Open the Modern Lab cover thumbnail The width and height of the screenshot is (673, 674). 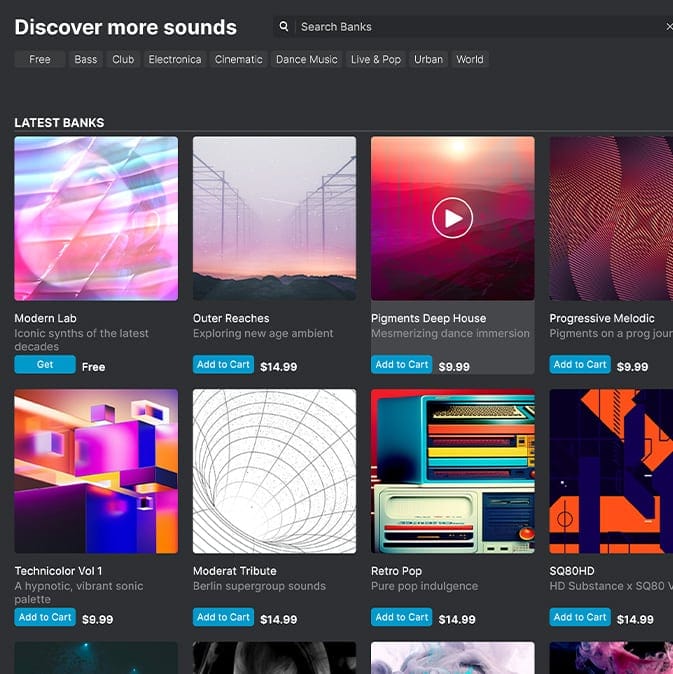(x=96, y=219)
